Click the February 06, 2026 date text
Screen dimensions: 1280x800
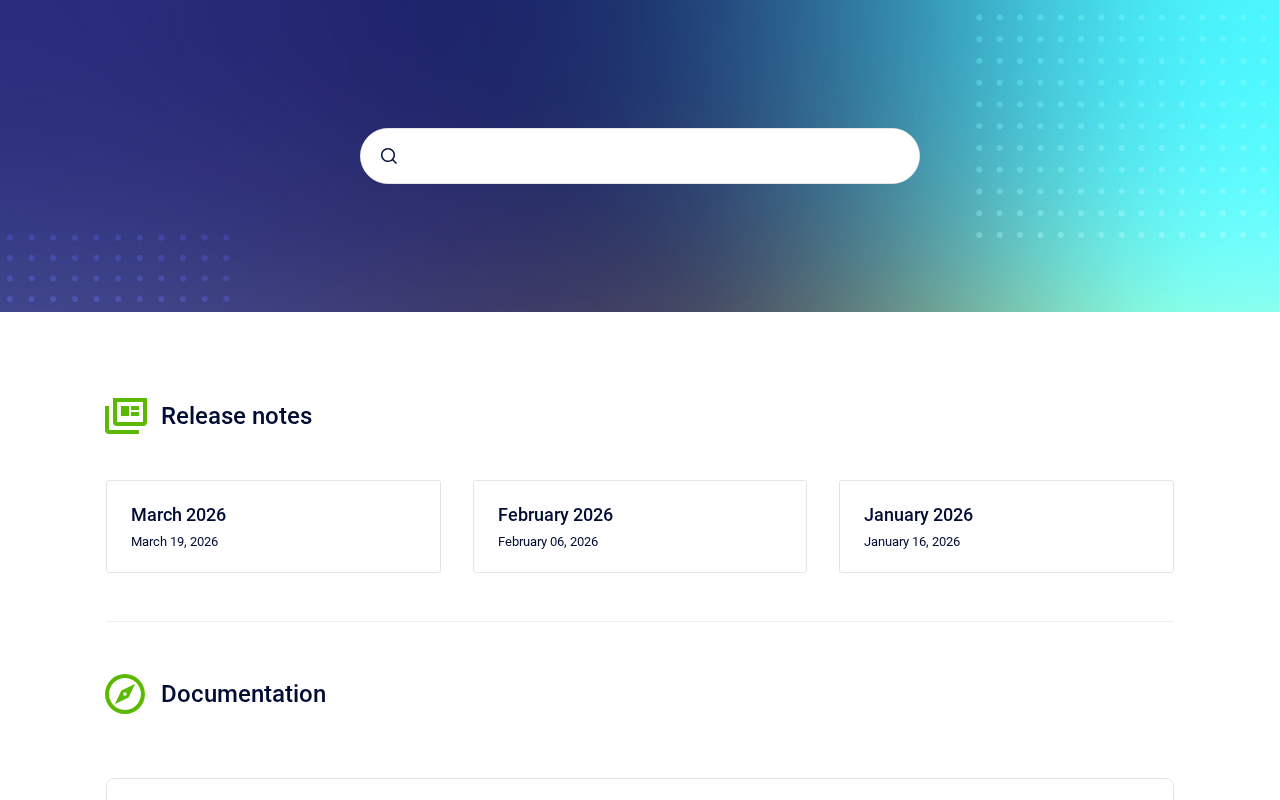pos(548,542)
